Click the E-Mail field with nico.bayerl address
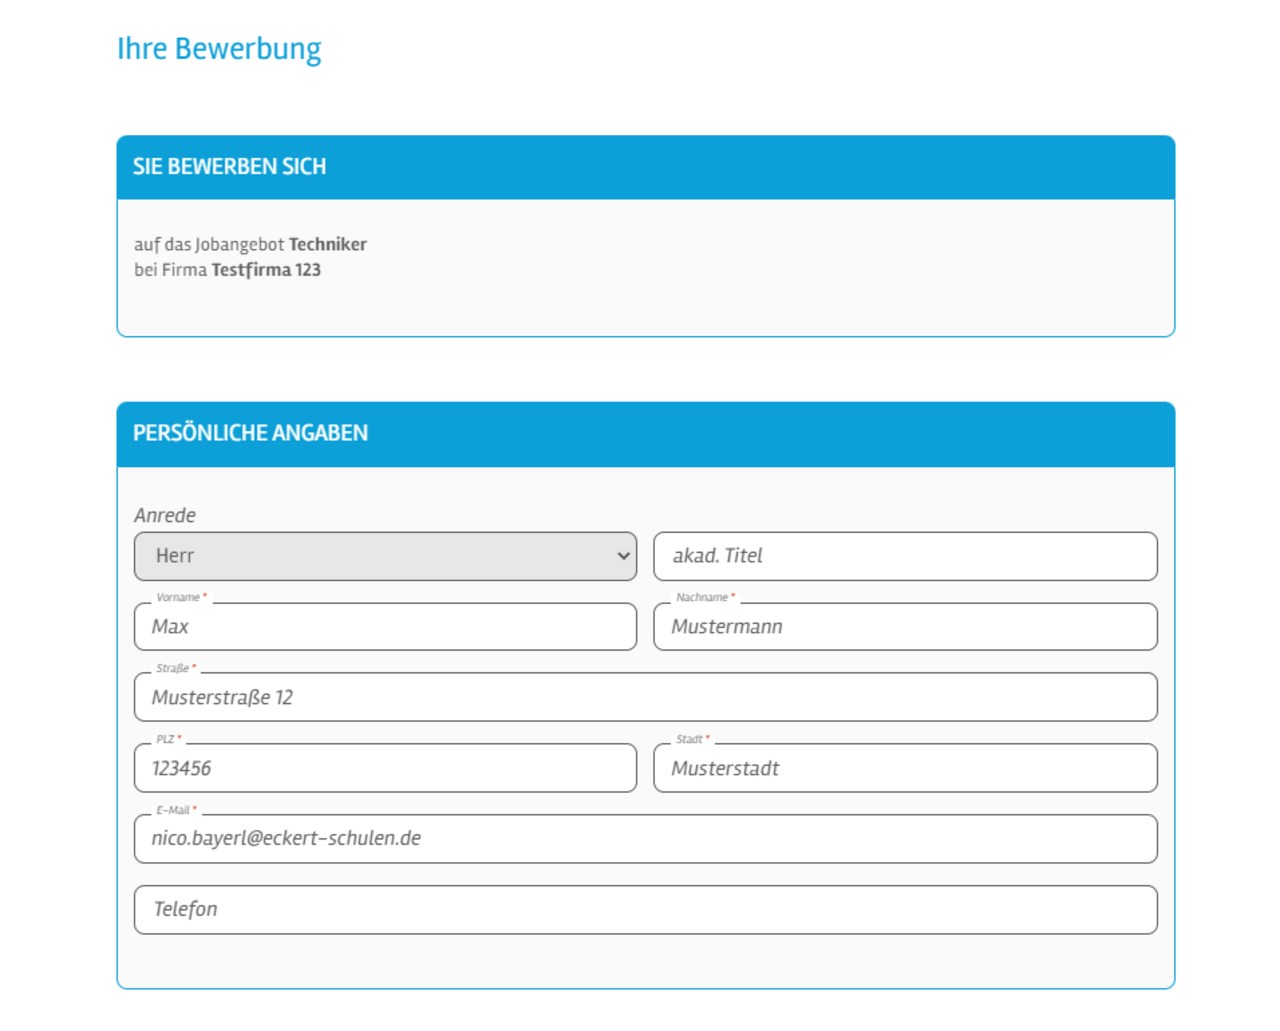The width and height of the screenshot is (1280, 1031). tap(646, 839)
